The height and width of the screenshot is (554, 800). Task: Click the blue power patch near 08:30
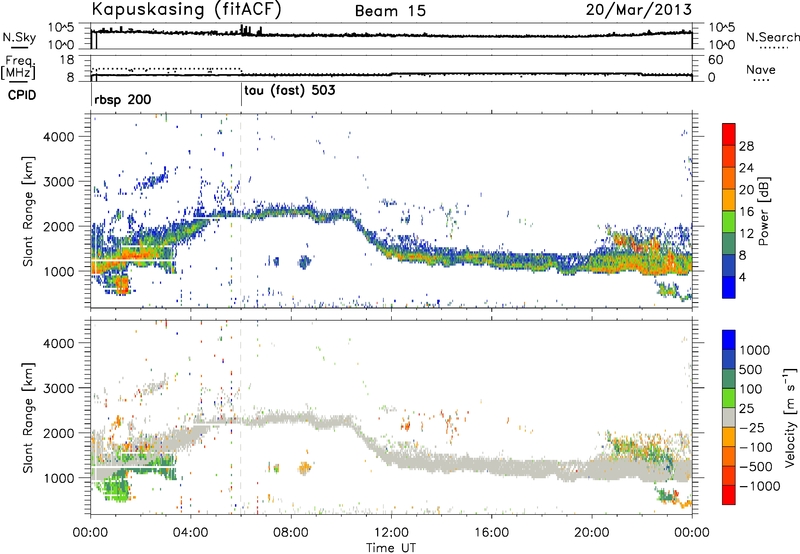click(x=304, y=262)
